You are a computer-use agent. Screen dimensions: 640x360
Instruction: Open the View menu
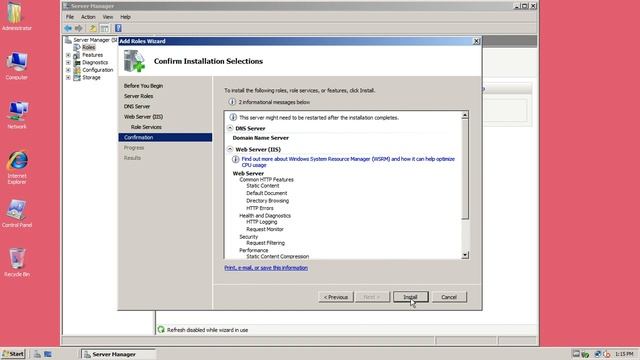108,17
